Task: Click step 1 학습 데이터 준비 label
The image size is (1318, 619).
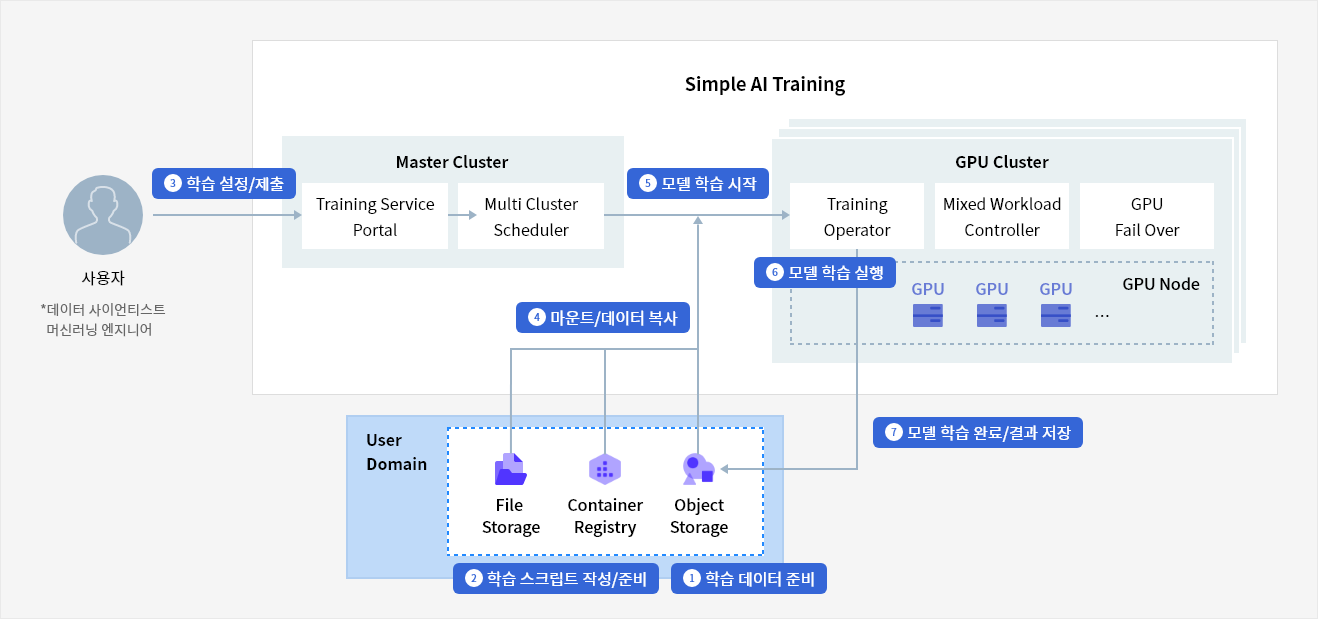Action: 748,579
